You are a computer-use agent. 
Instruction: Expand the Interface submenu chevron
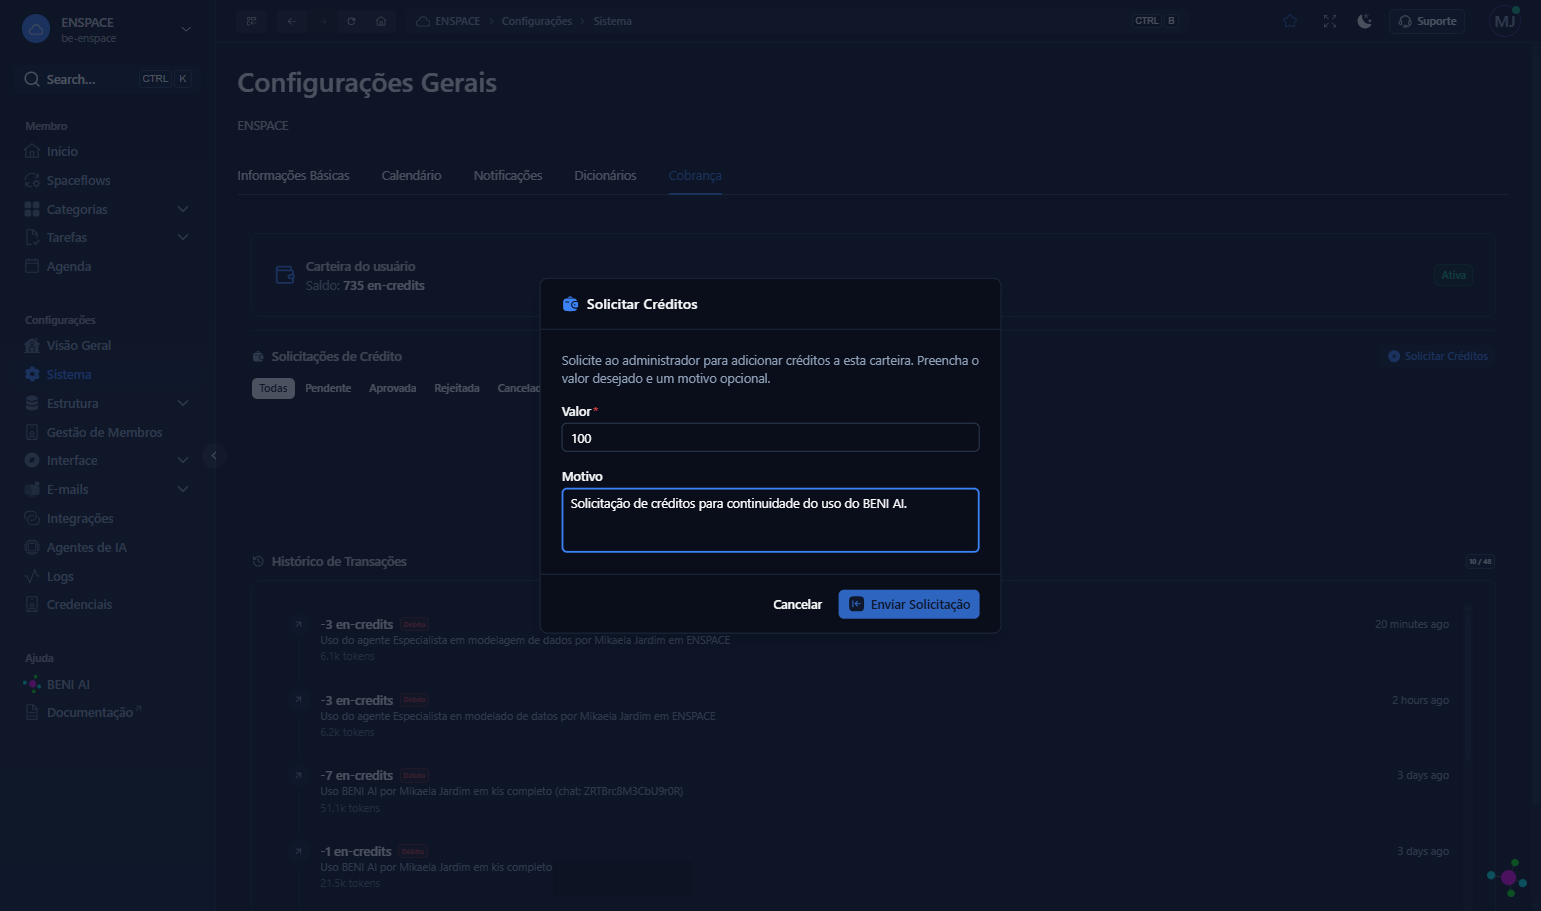[183, 461]
